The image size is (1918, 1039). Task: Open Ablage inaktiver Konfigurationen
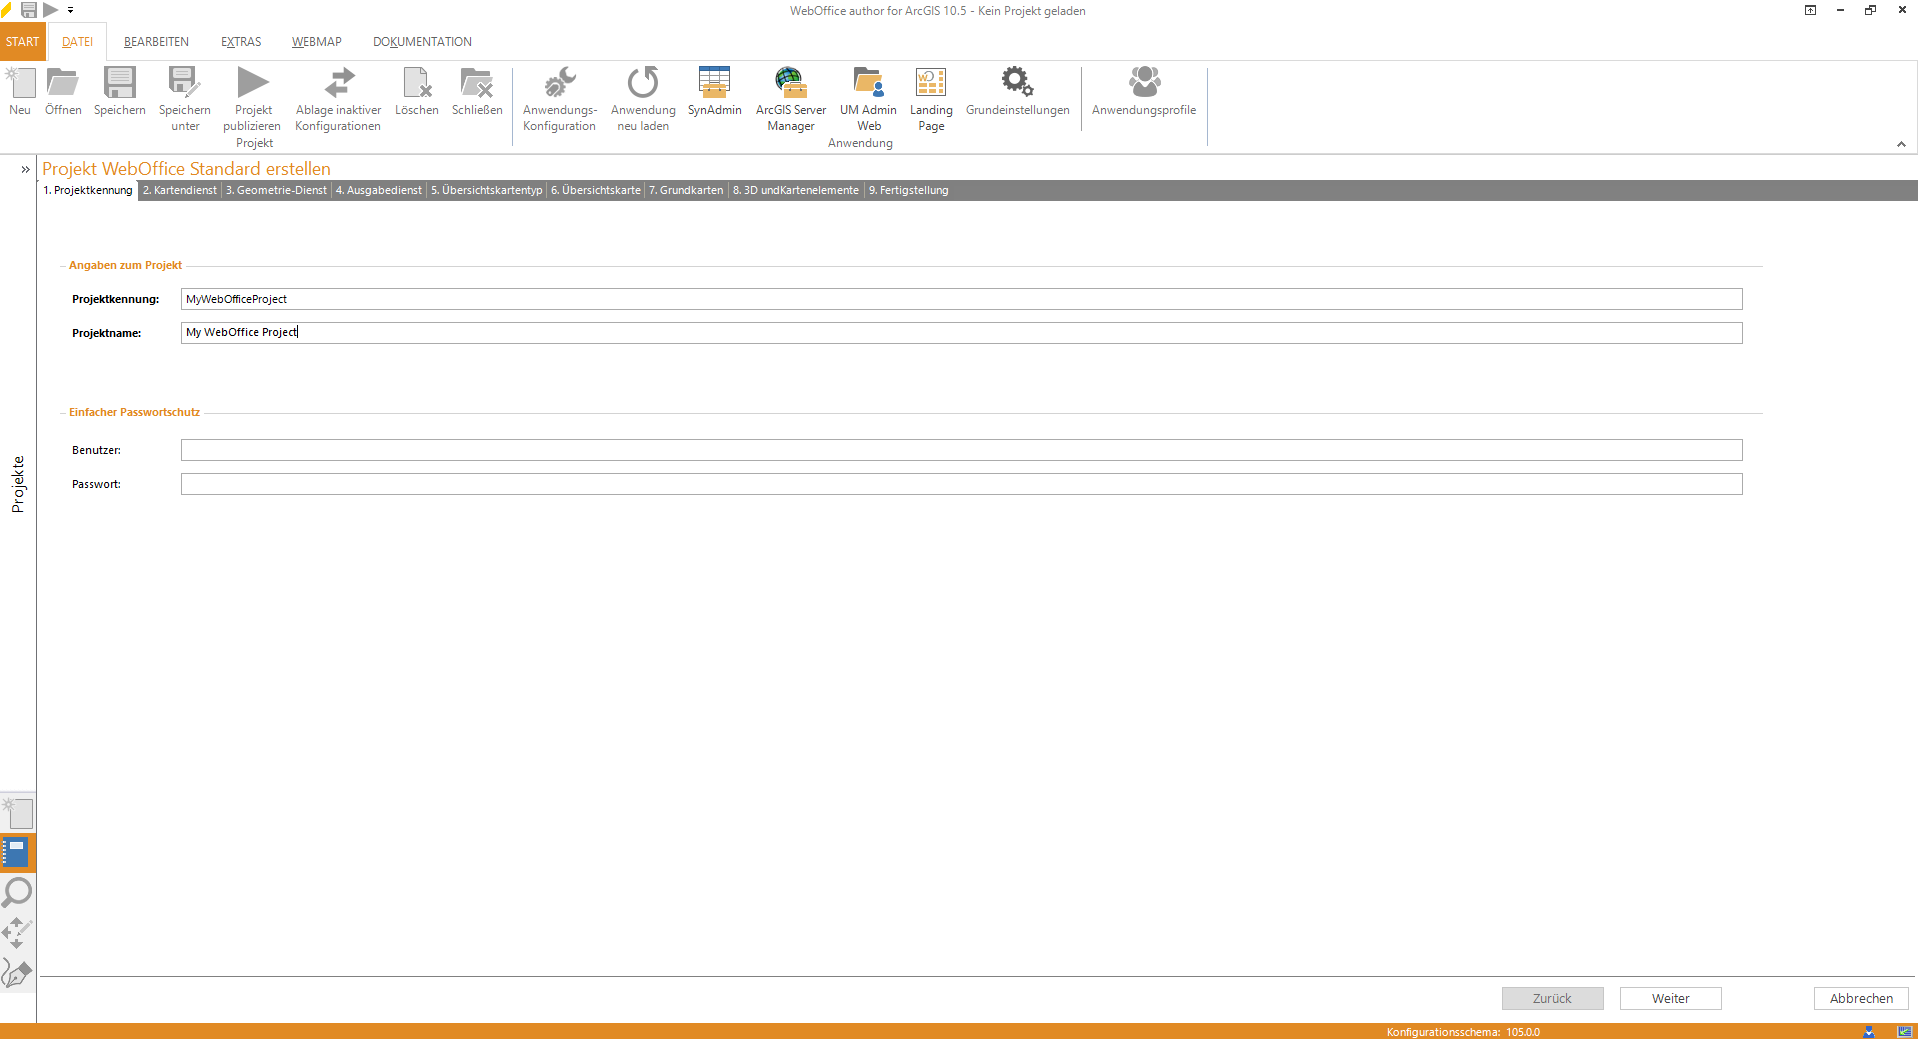pyautogui.click(x=338, y=100)
